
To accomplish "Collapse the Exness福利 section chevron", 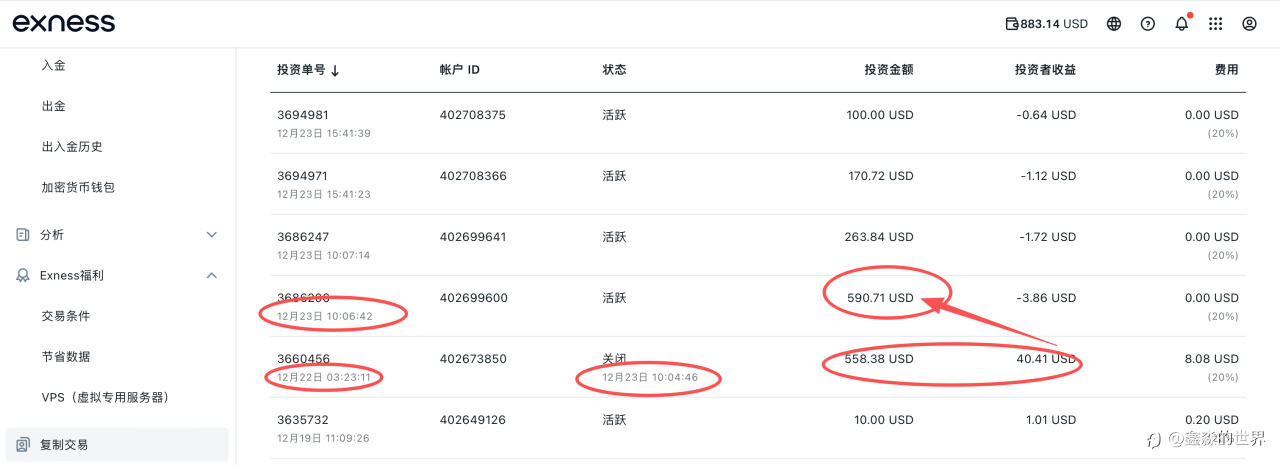I will (211, 275).
